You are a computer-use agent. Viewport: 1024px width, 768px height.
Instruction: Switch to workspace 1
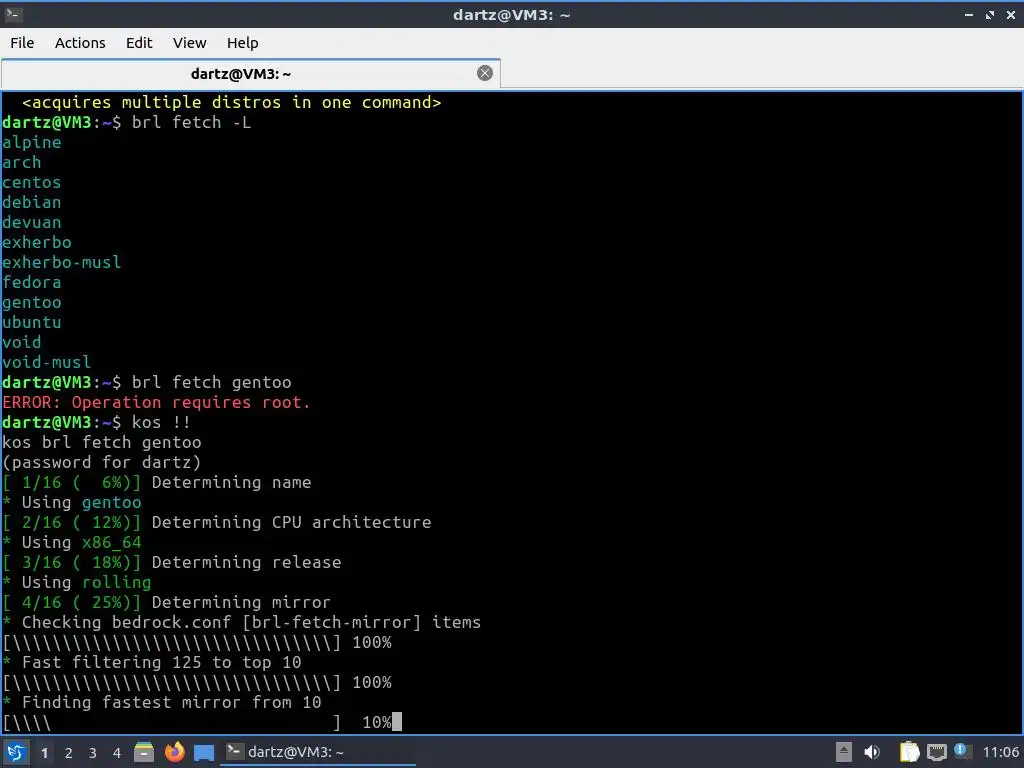click(44, 753)
